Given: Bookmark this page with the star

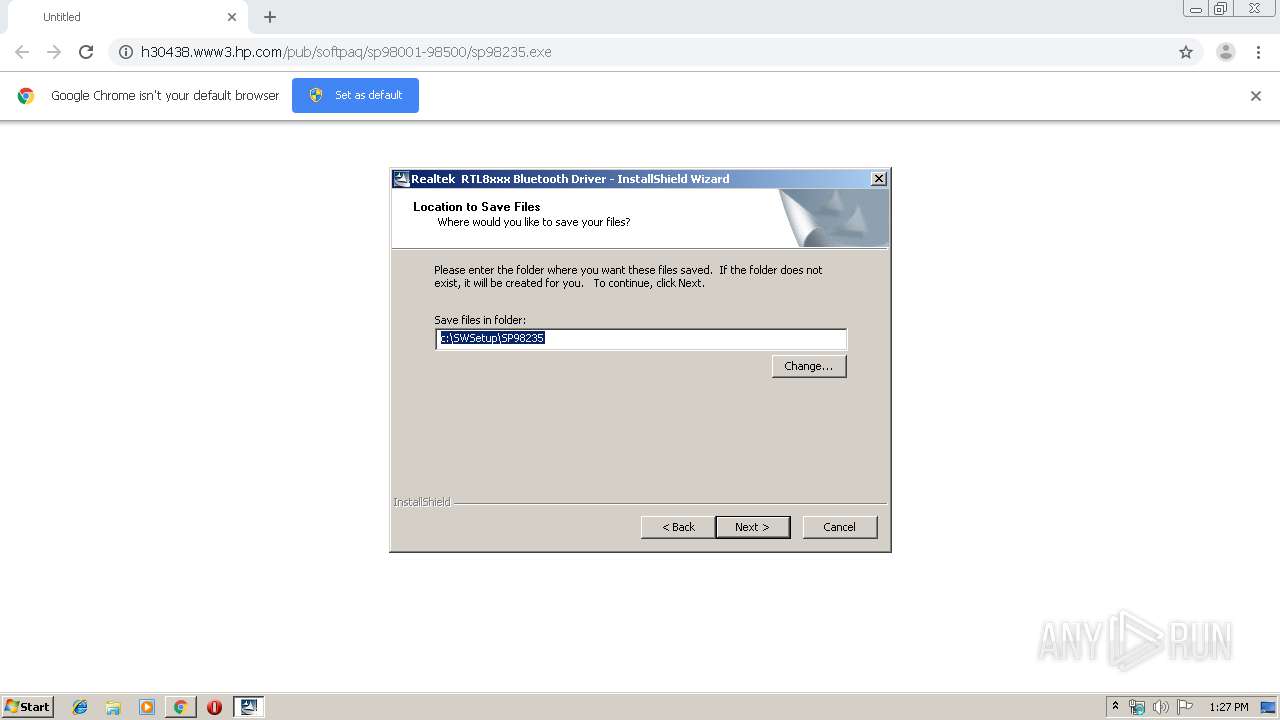Looking at the screenshot, I should 1186,52.
